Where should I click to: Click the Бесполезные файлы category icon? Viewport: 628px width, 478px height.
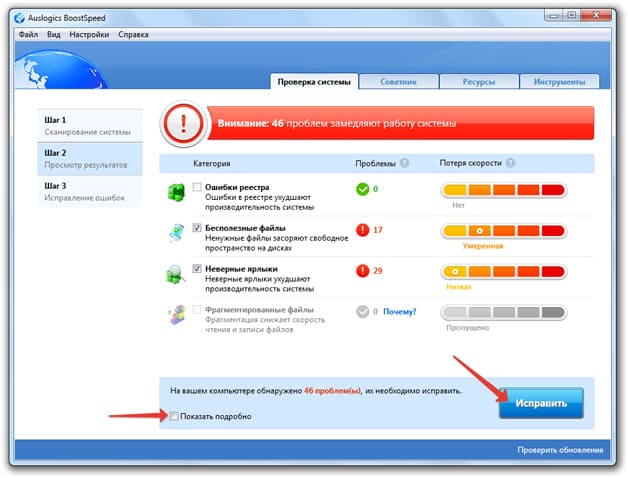coord(176,233)
